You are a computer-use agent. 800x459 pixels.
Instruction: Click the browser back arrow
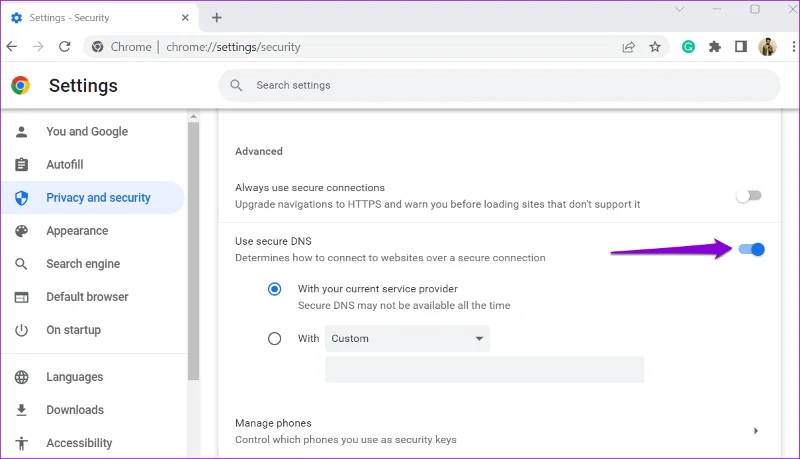pos(12,47)
